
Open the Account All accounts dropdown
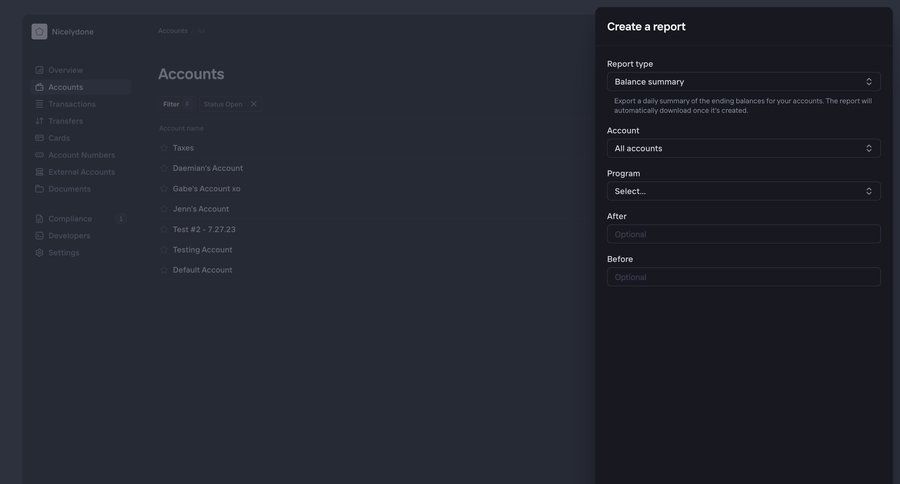pos(743,148)
